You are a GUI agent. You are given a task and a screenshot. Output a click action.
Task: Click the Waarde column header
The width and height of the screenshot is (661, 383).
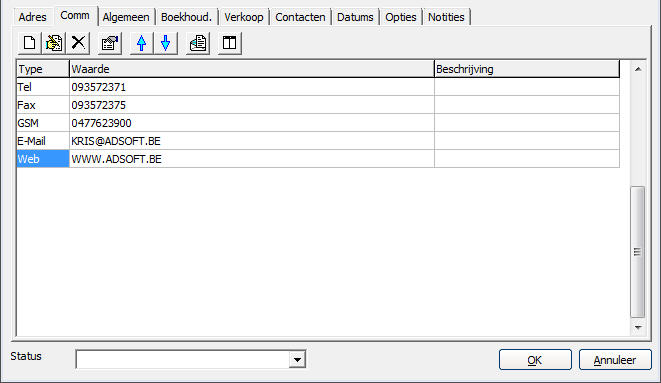(x=252, y=69)
